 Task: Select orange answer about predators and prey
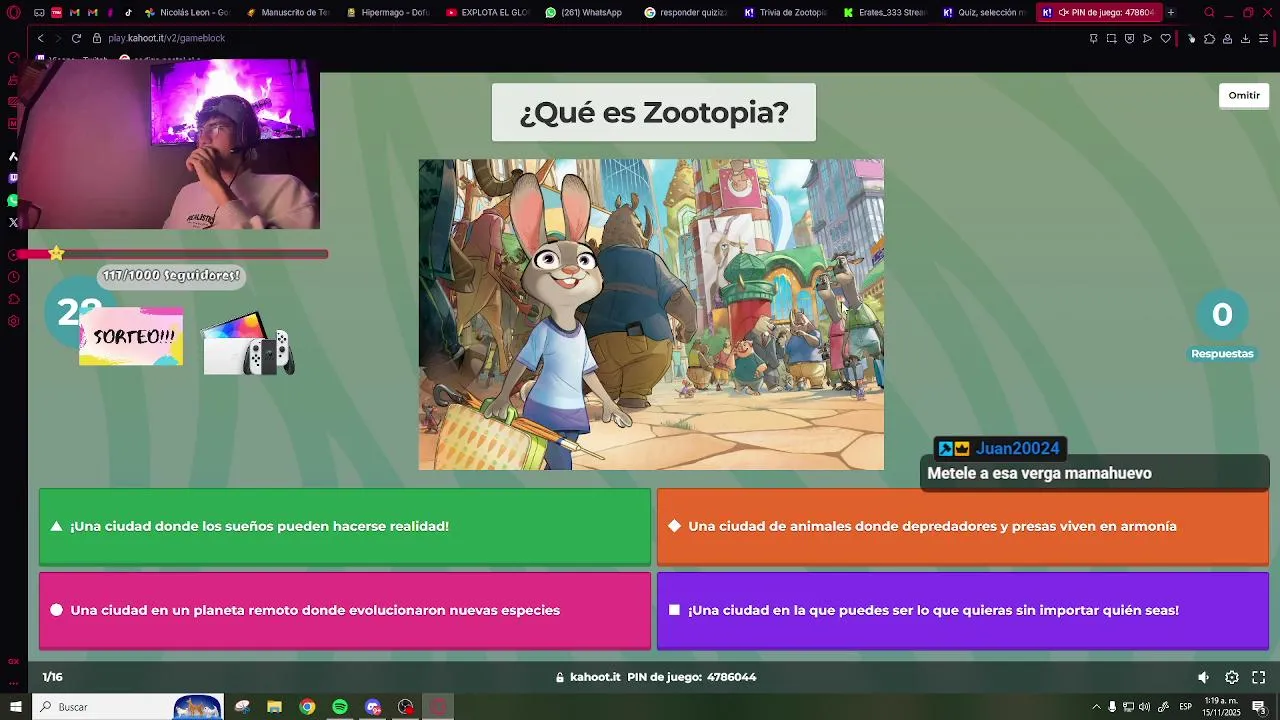(x=963, y=526)
